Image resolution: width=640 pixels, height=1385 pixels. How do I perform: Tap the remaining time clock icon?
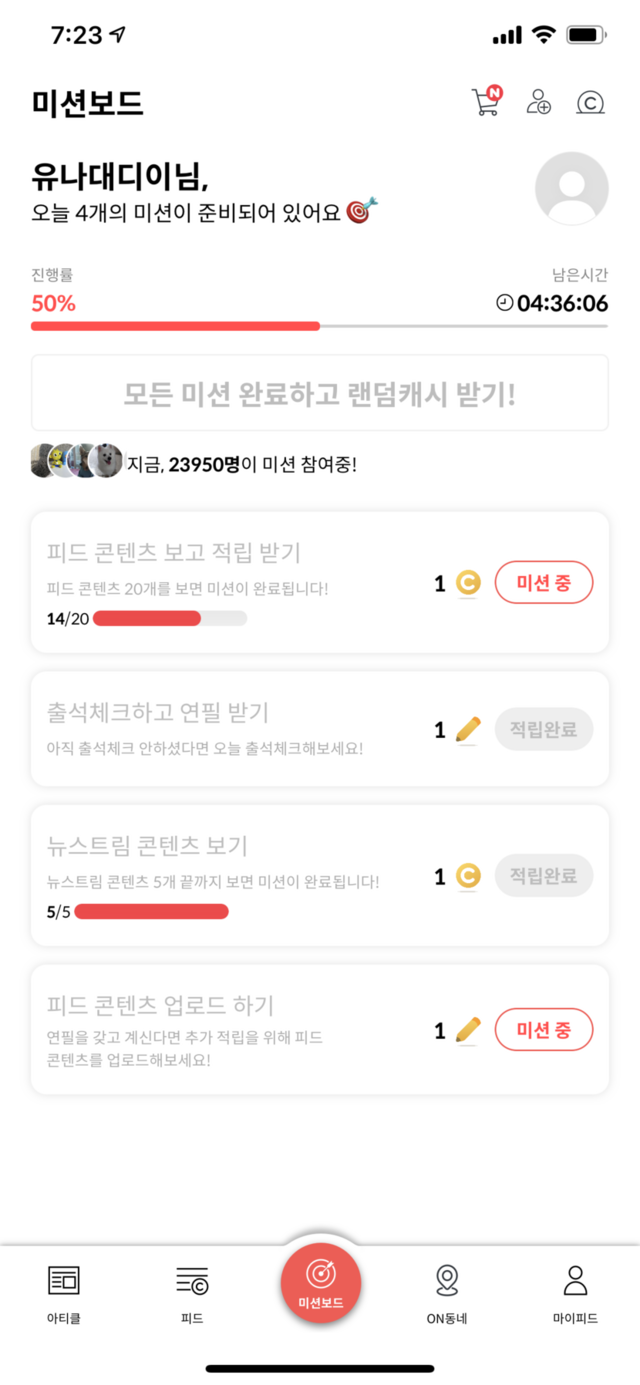[504, 303]
